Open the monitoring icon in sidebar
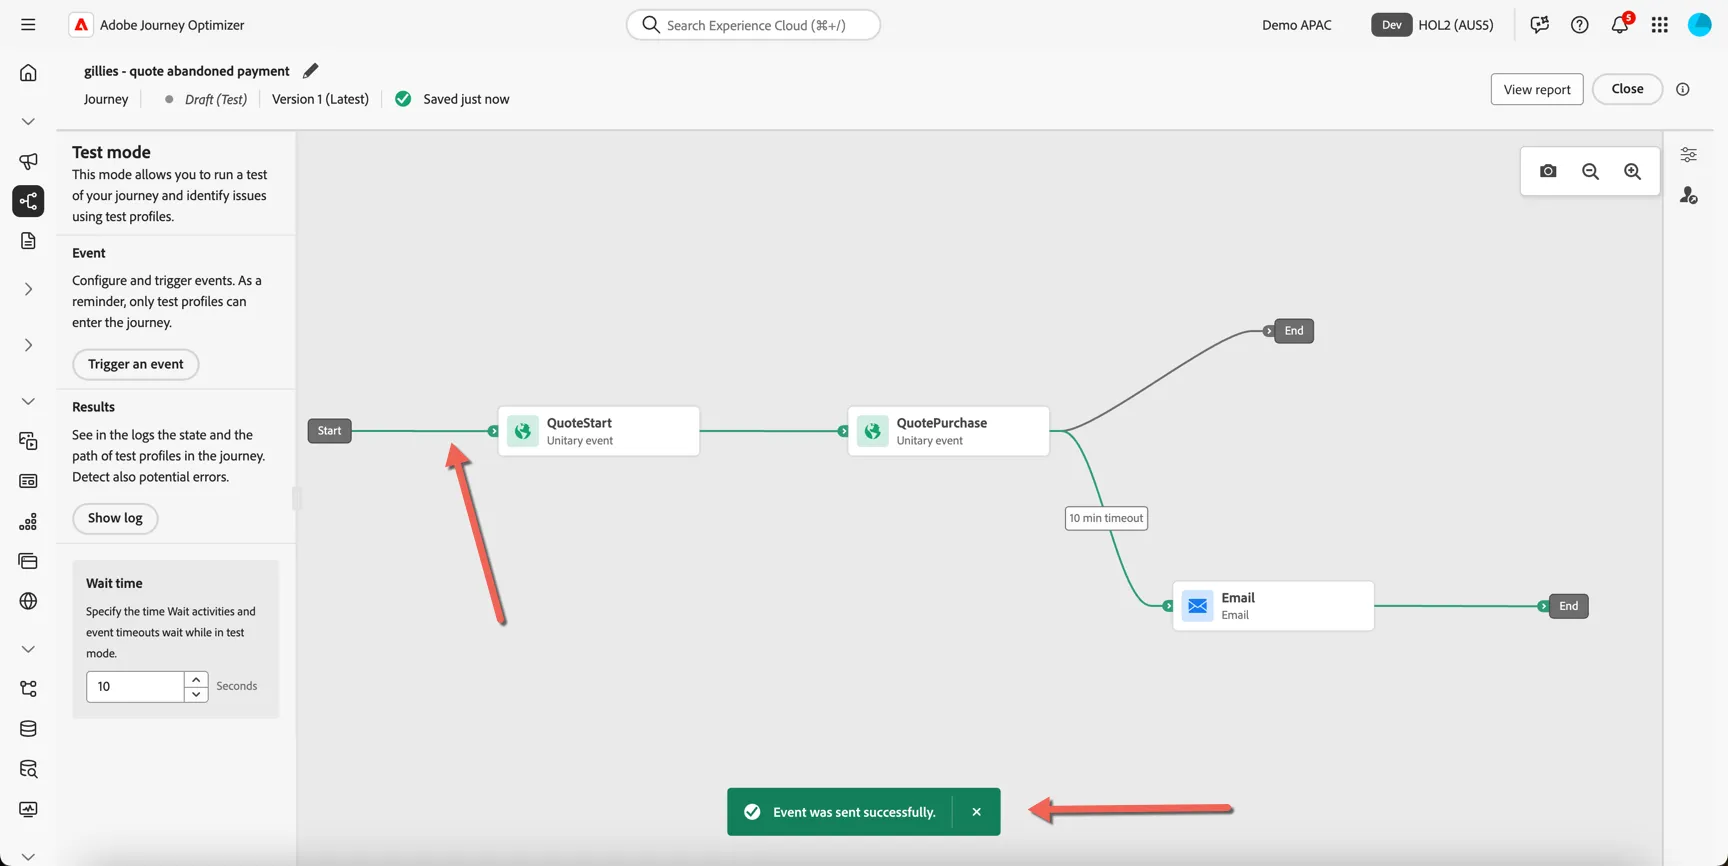 [28, 809]
